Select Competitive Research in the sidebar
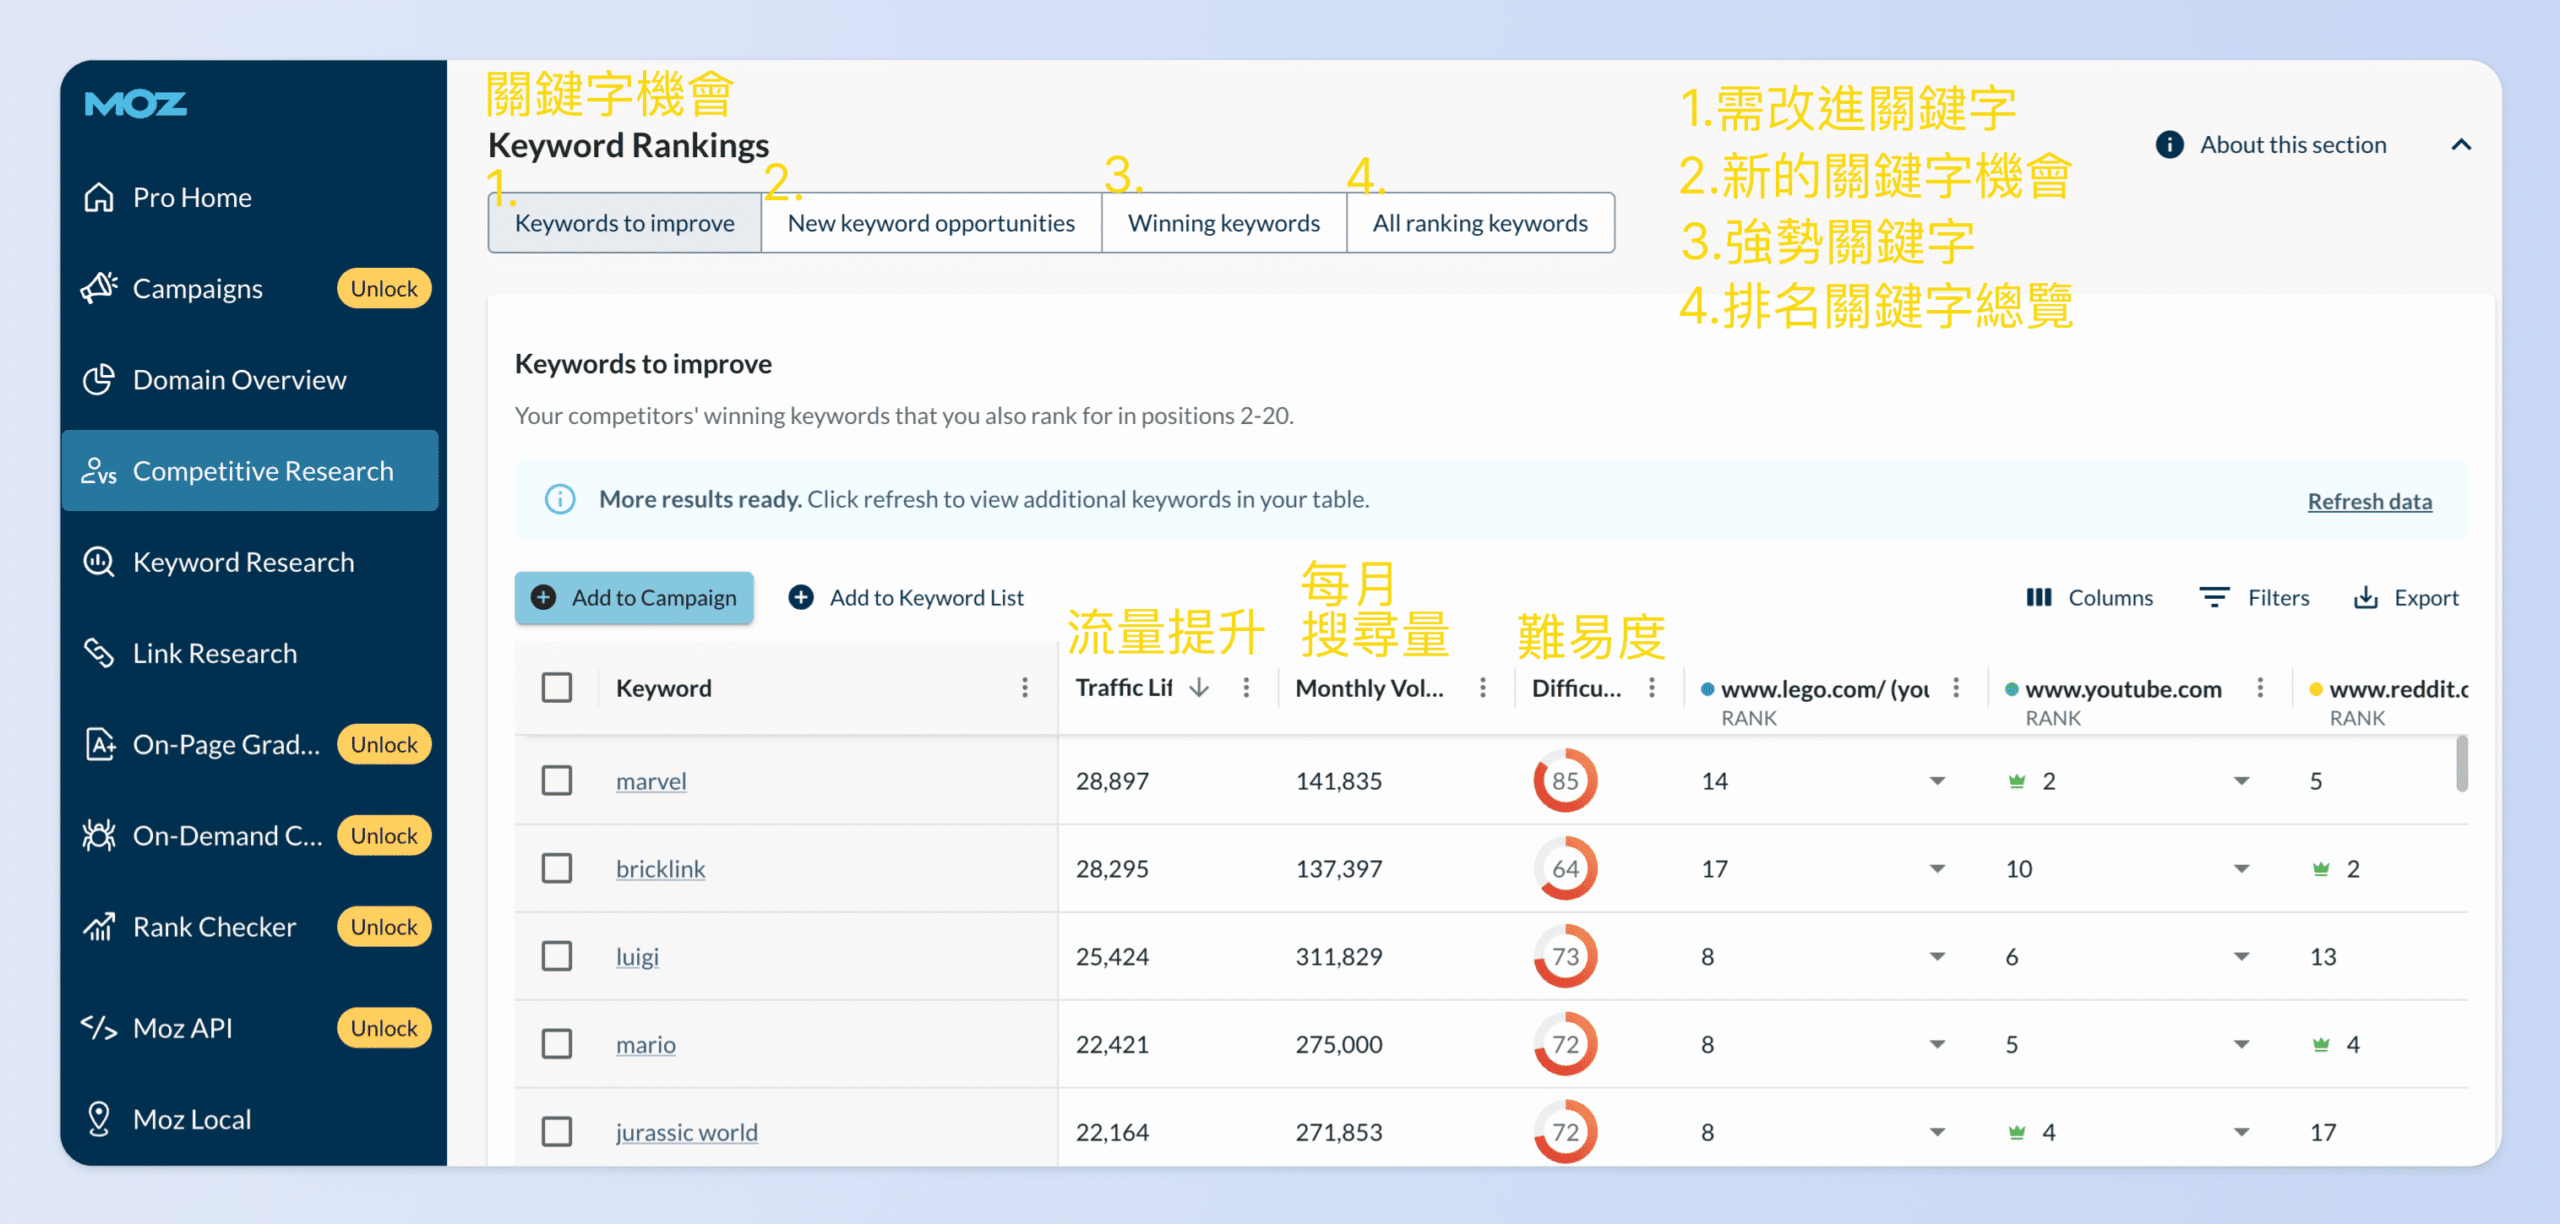Viewport: 2560px width, 1224px height. point(263,470)
